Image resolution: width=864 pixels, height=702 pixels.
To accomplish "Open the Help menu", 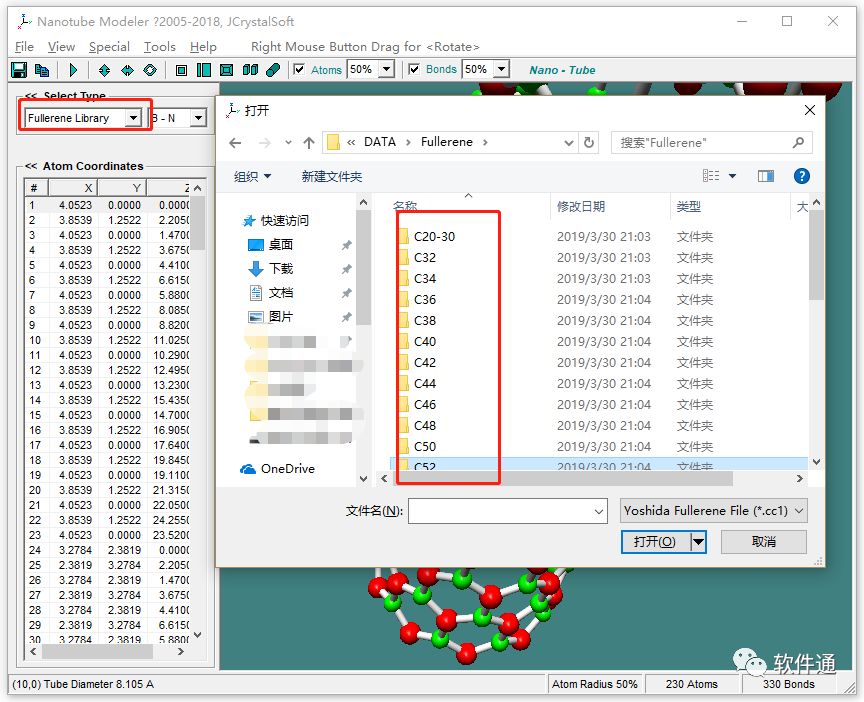I will (203, 47).
